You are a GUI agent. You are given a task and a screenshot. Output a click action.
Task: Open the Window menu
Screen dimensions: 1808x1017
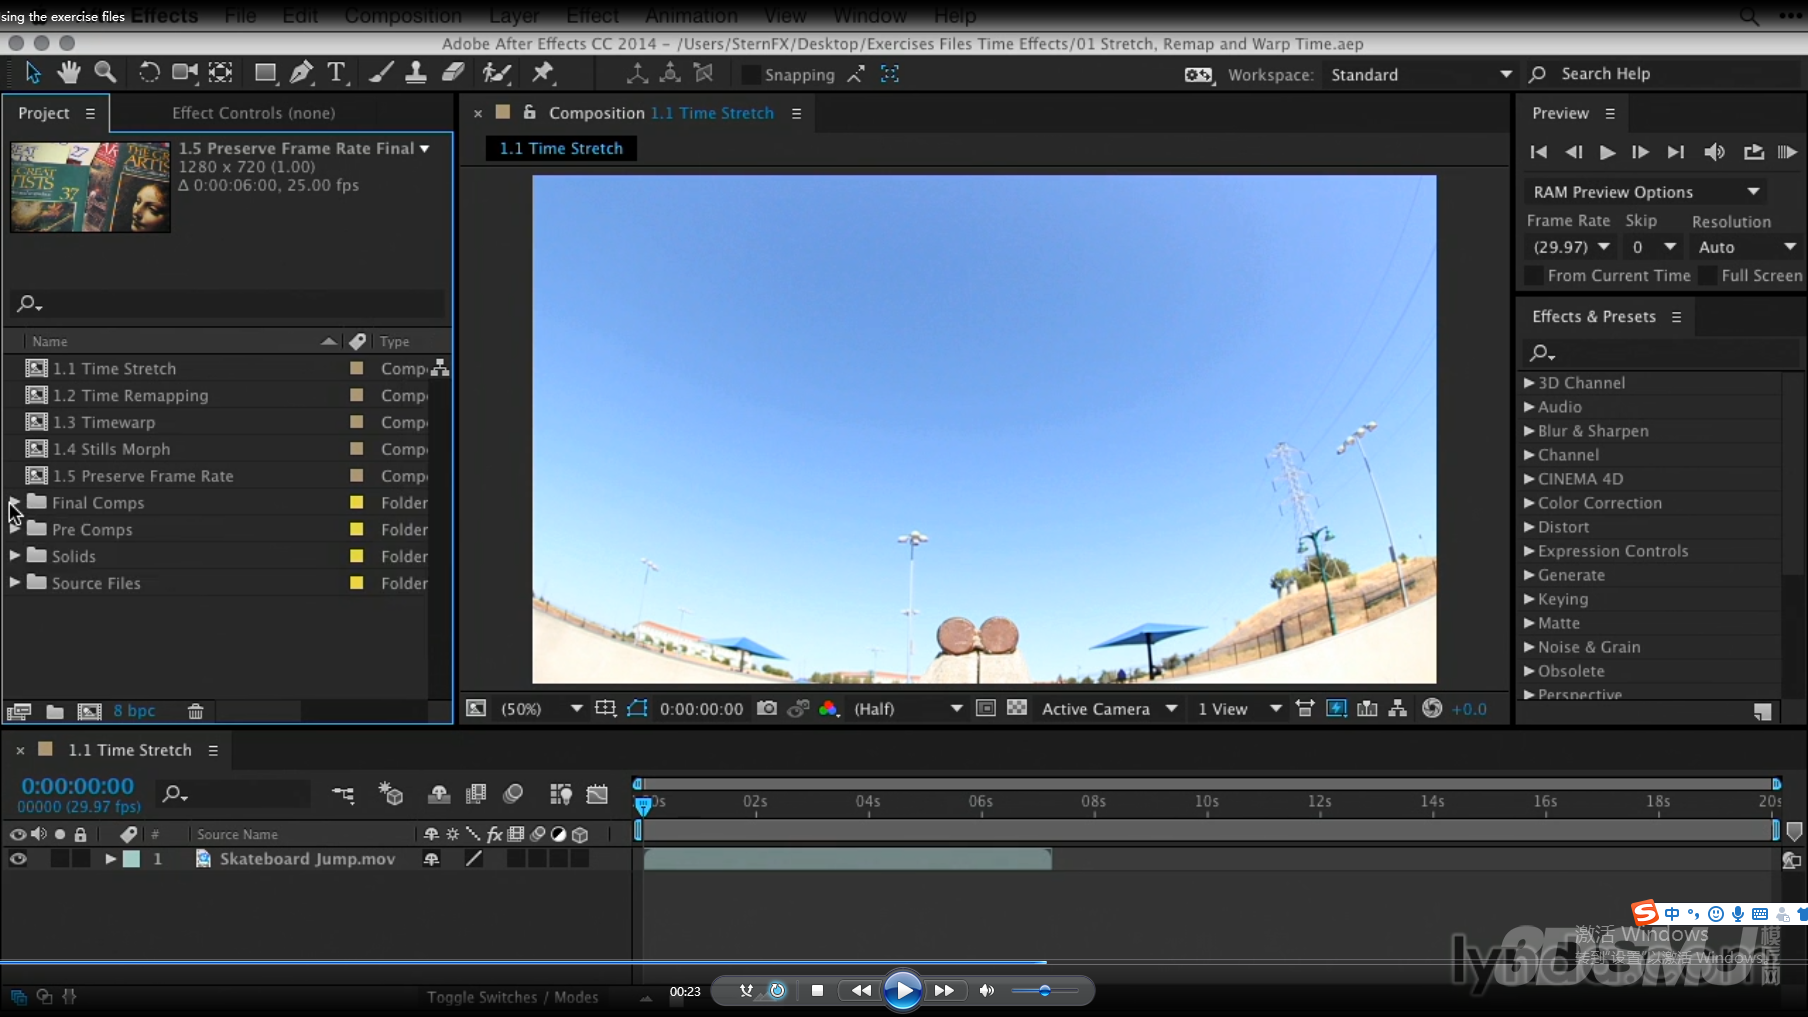(x=869, y=16)
